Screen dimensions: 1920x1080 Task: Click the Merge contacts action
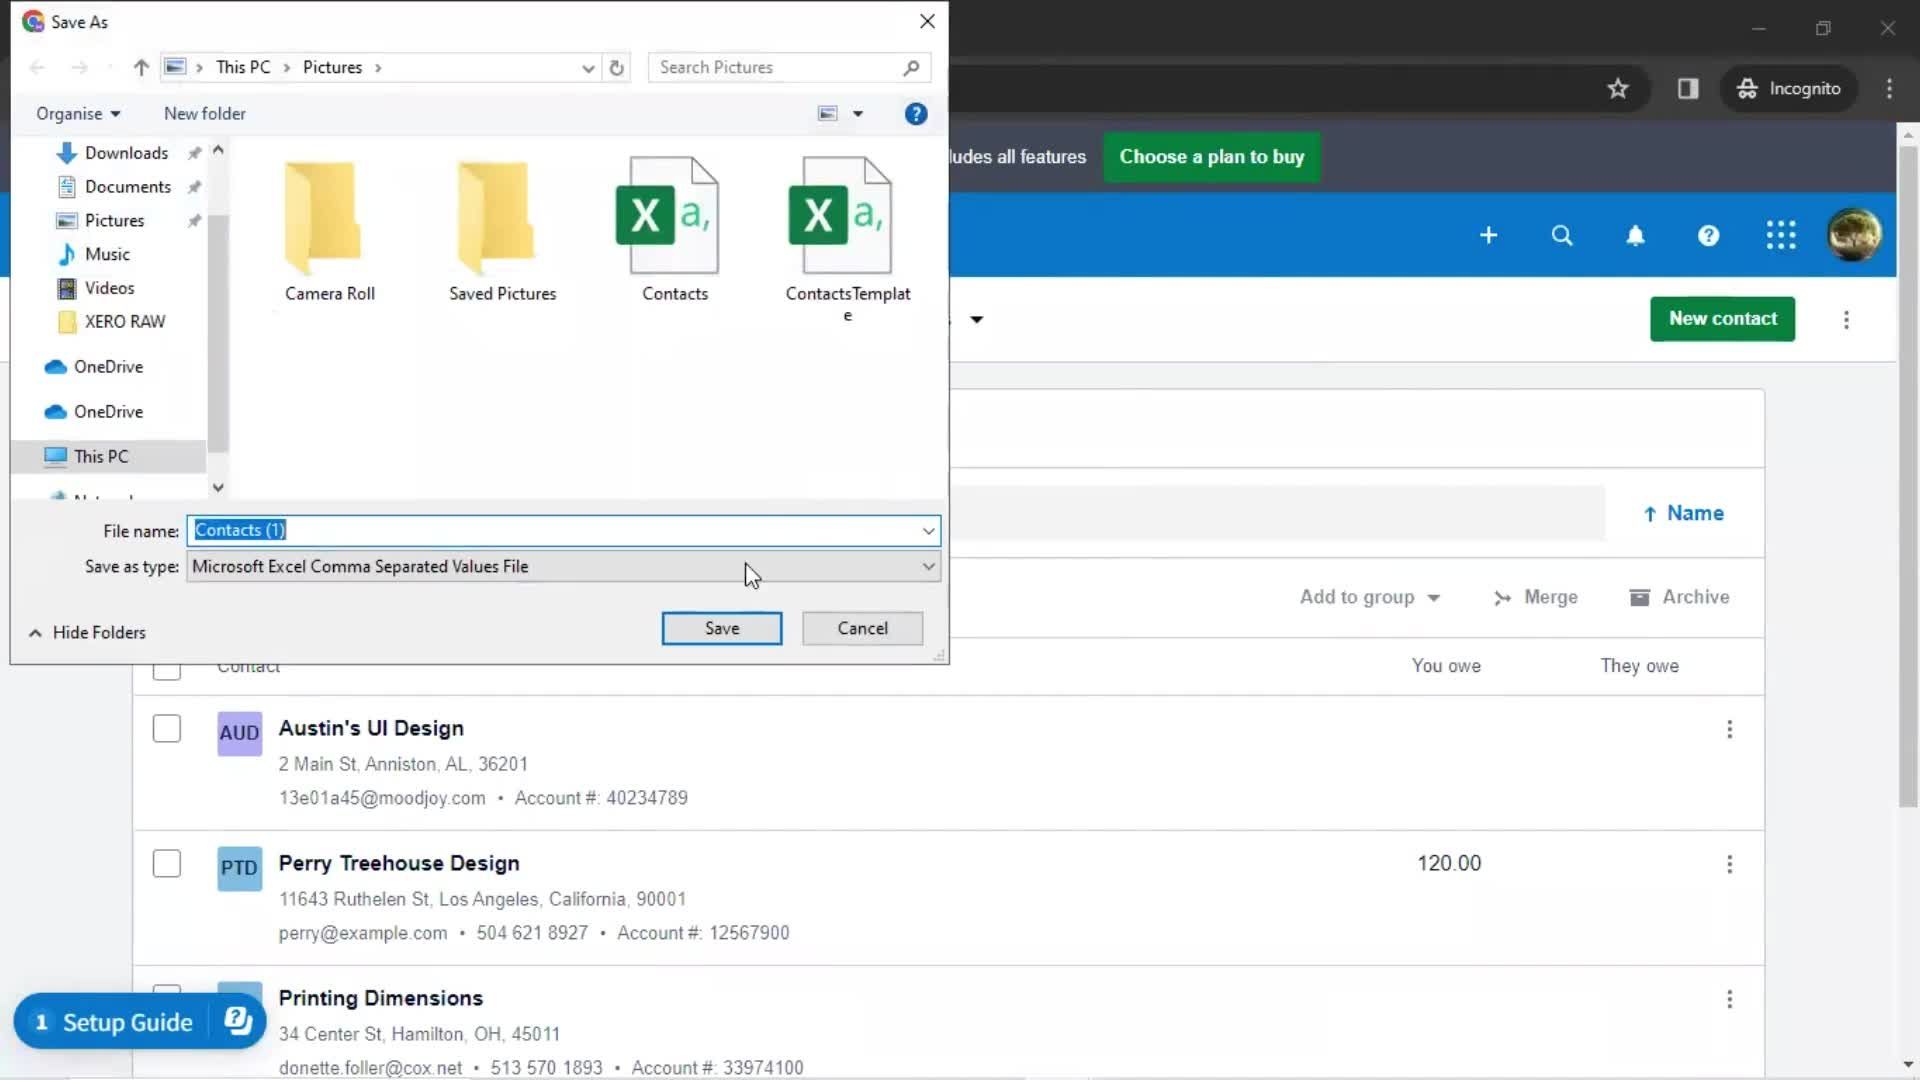pos(1536,597)
